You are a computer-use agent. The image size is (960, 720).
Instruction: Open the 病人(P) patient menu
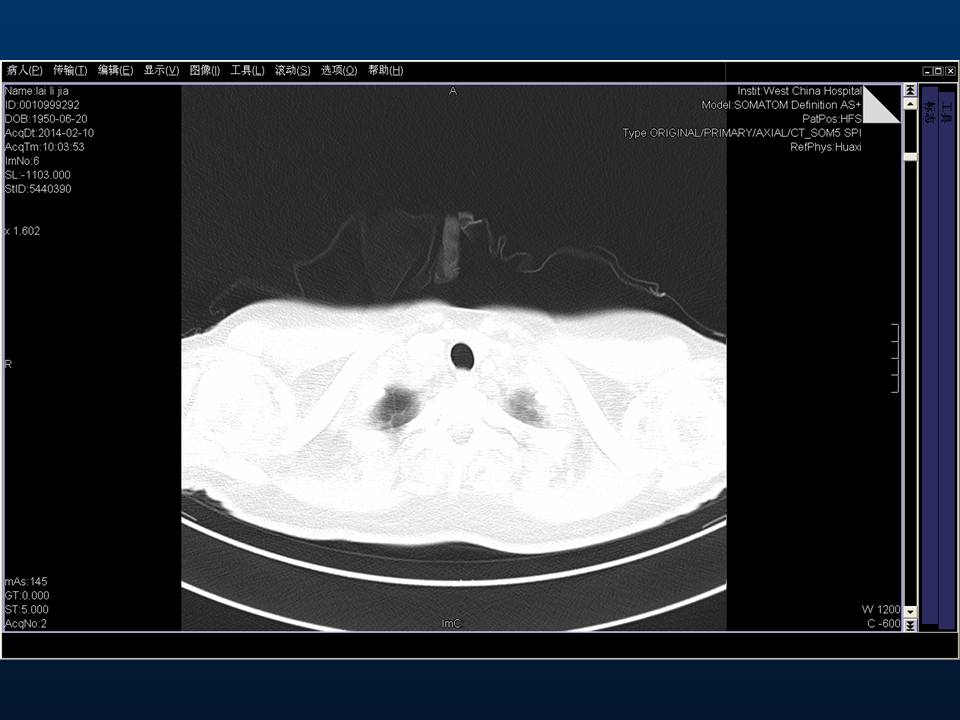(24, 71)
